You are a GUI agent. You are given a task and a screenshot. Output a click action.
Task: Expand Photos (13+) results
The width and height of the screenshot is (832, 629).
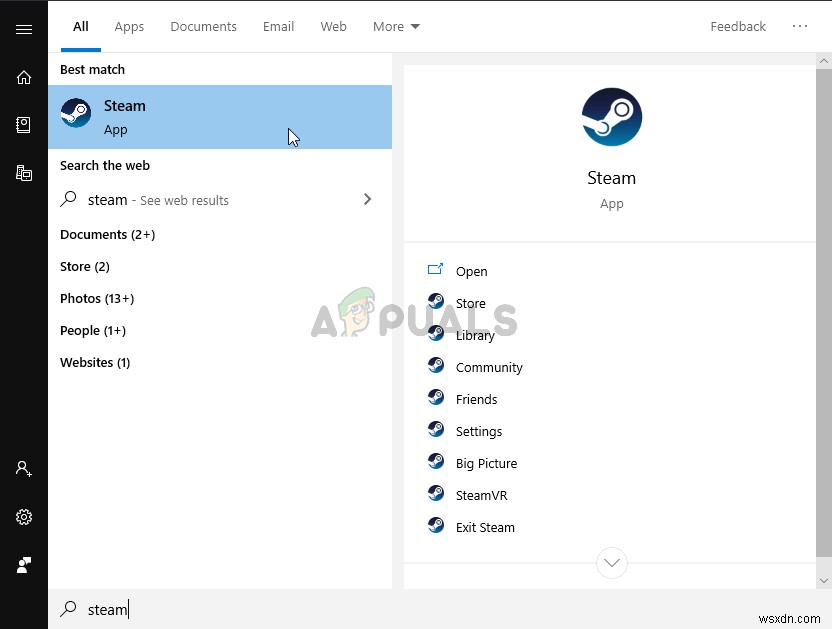(x=97, y=298)
